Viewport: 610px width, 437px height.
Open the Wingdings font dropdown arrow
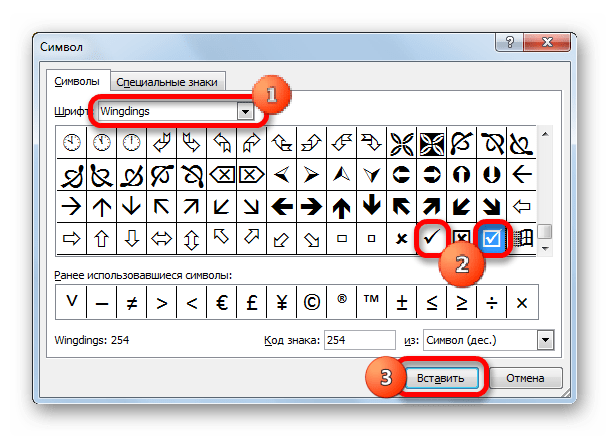245,112
